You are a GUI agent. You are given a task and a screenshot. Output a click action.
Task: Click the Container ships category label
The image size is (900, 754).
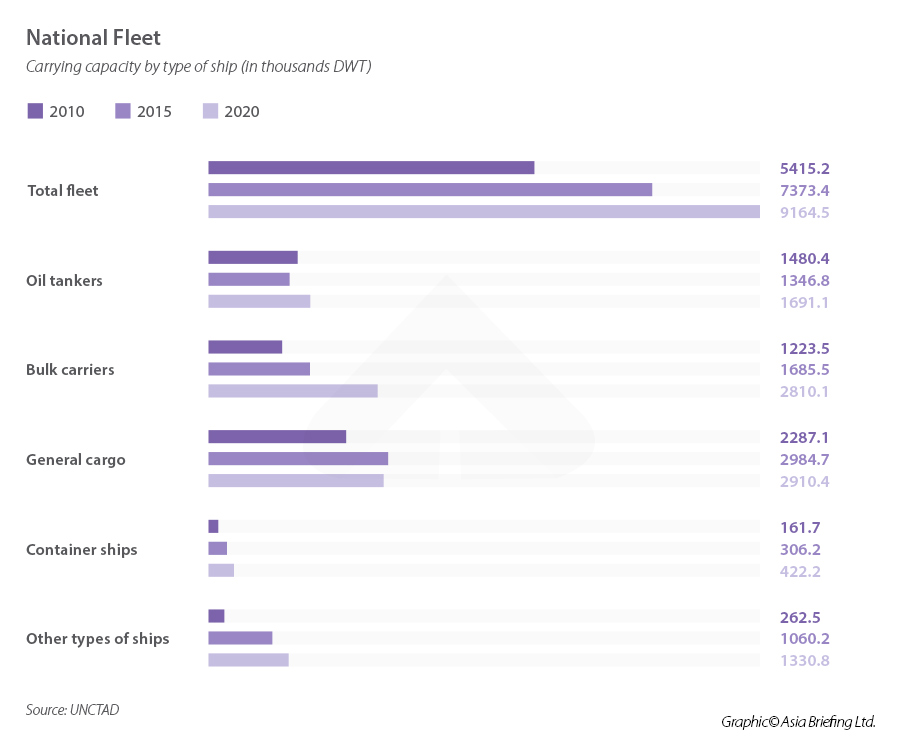[82, 550]
